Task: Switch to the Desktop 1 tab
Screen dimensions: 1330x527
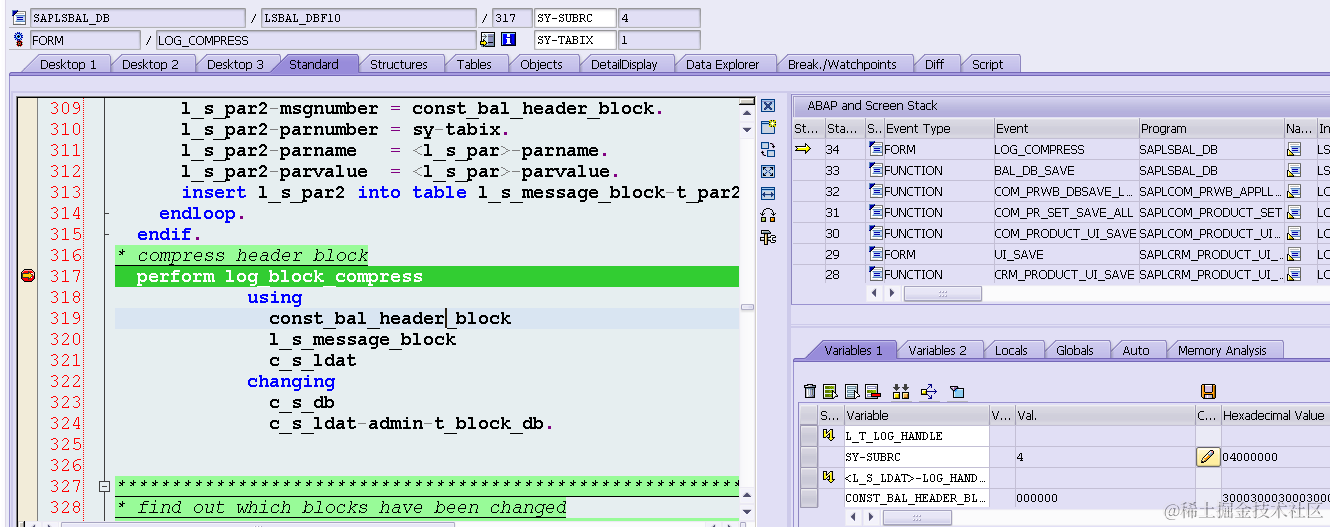Action: [x=68, y=64]
